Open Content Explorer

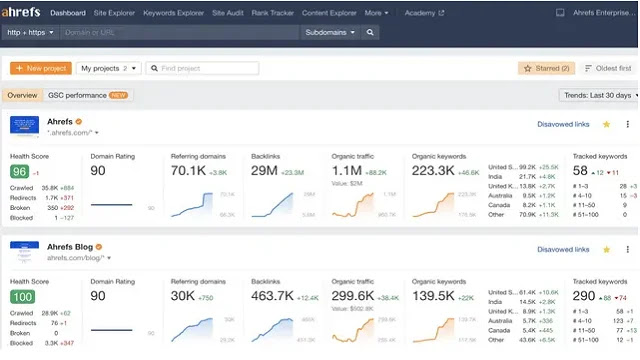[329, 13]
